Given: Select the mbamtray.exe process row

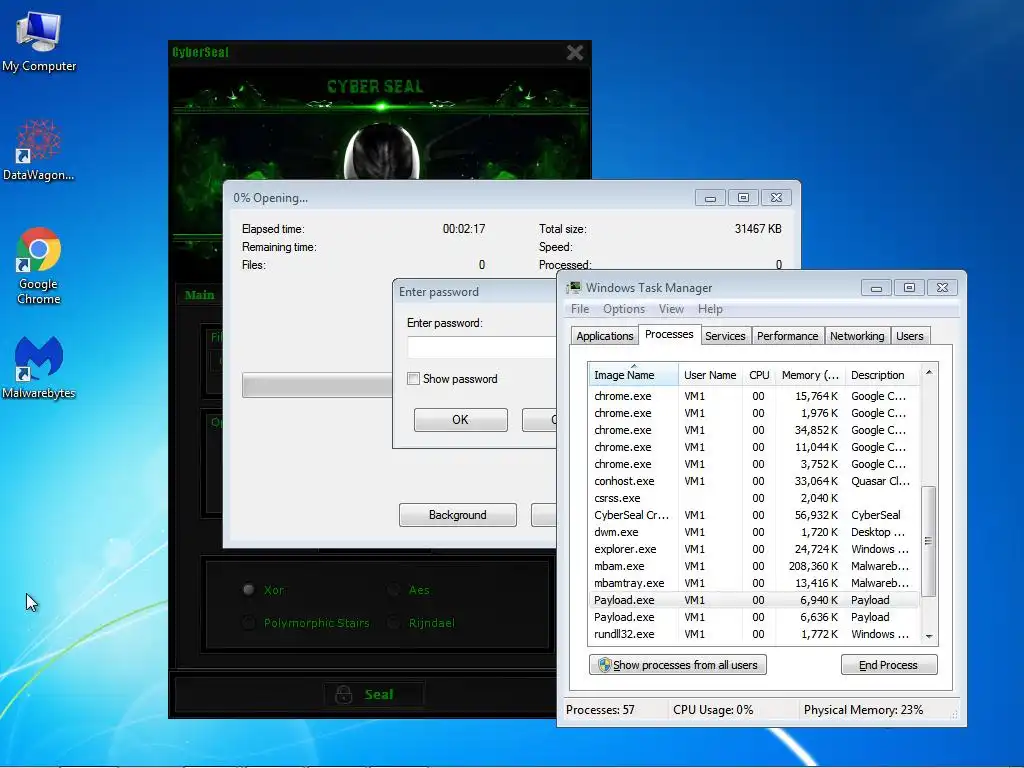Looking at the screenshot, I should [x=753, y=583].
